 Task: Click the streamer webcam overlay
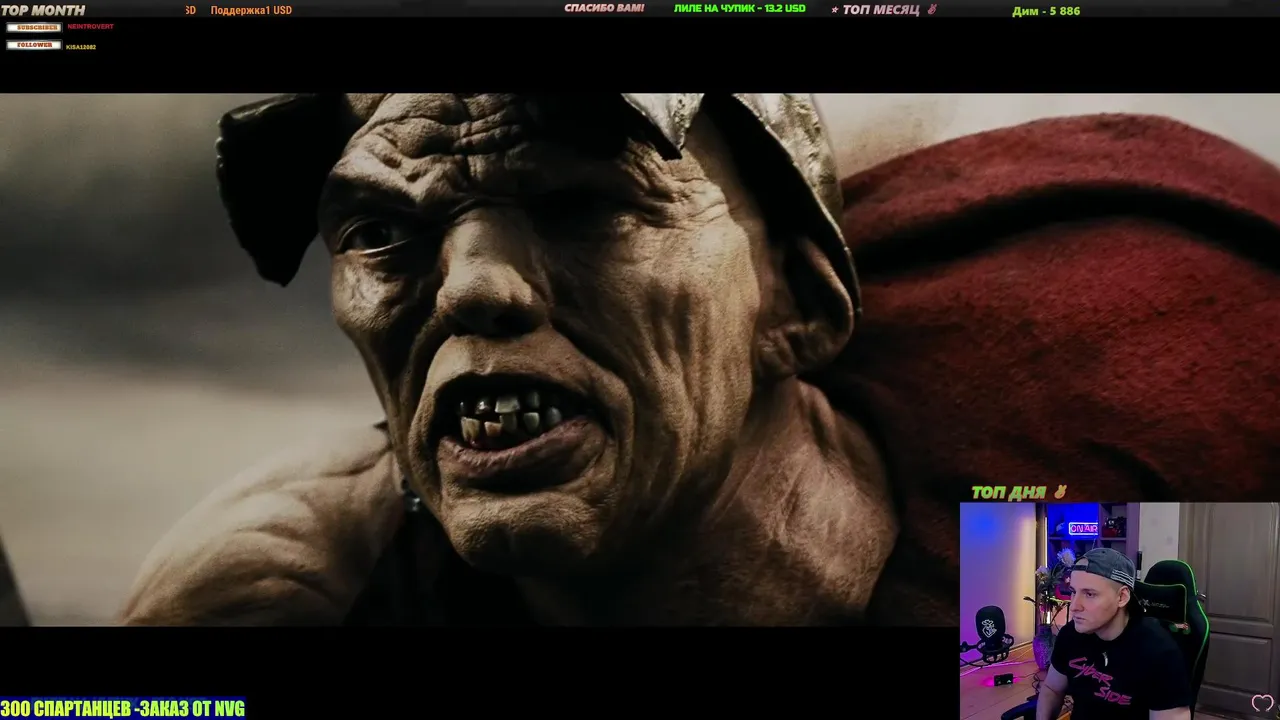[1120, 611]
